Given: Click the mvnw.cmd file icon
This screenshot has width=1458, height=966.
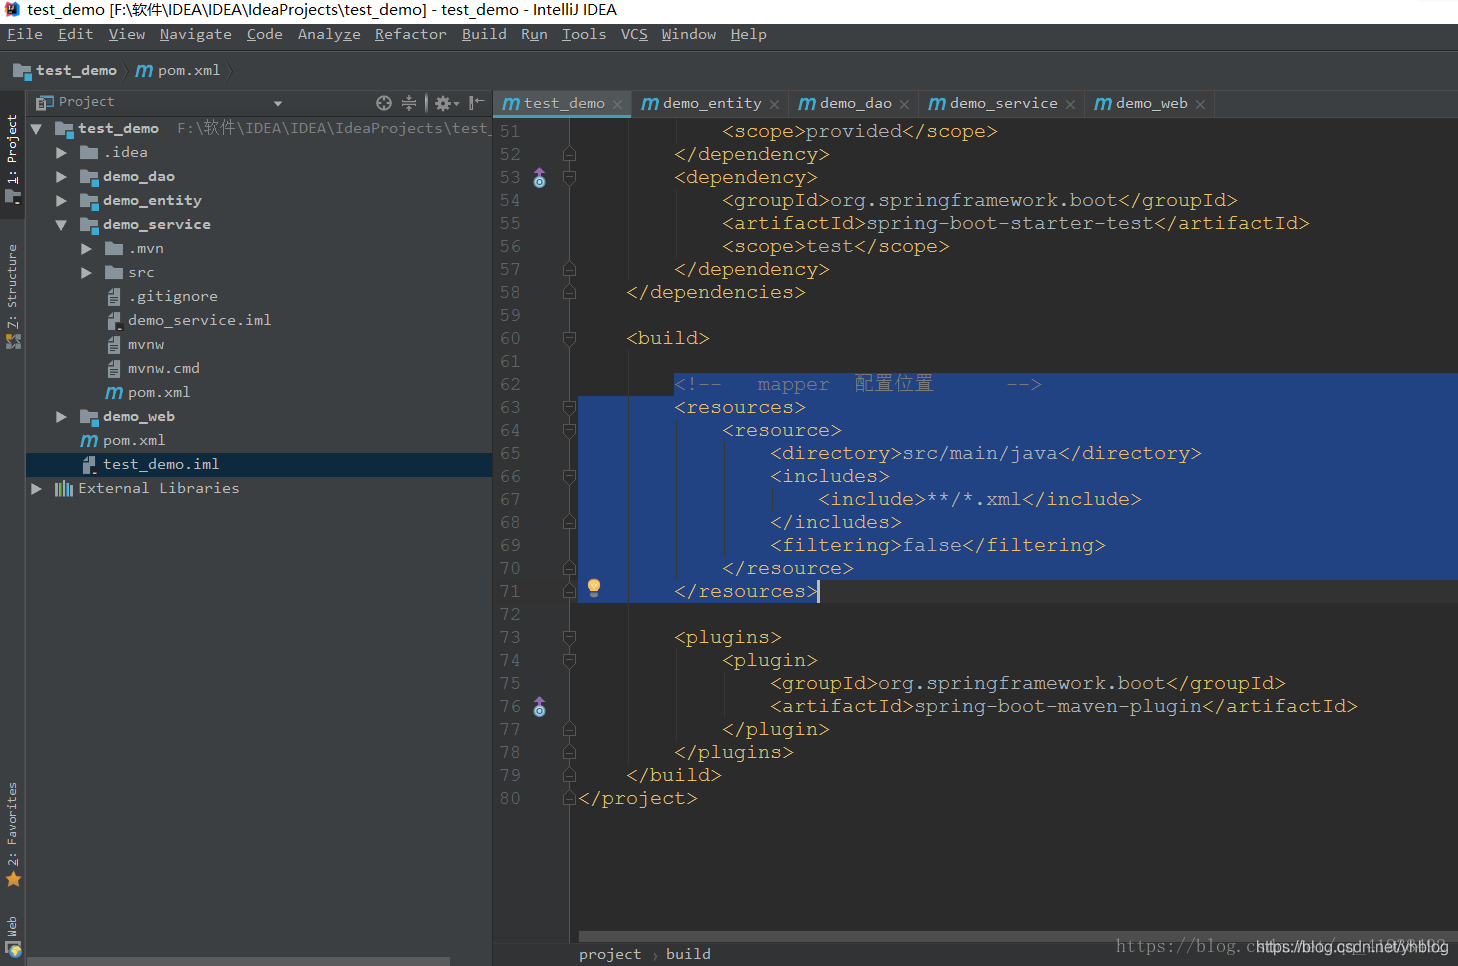Looking at the screenshot, I should pos(114,369).
